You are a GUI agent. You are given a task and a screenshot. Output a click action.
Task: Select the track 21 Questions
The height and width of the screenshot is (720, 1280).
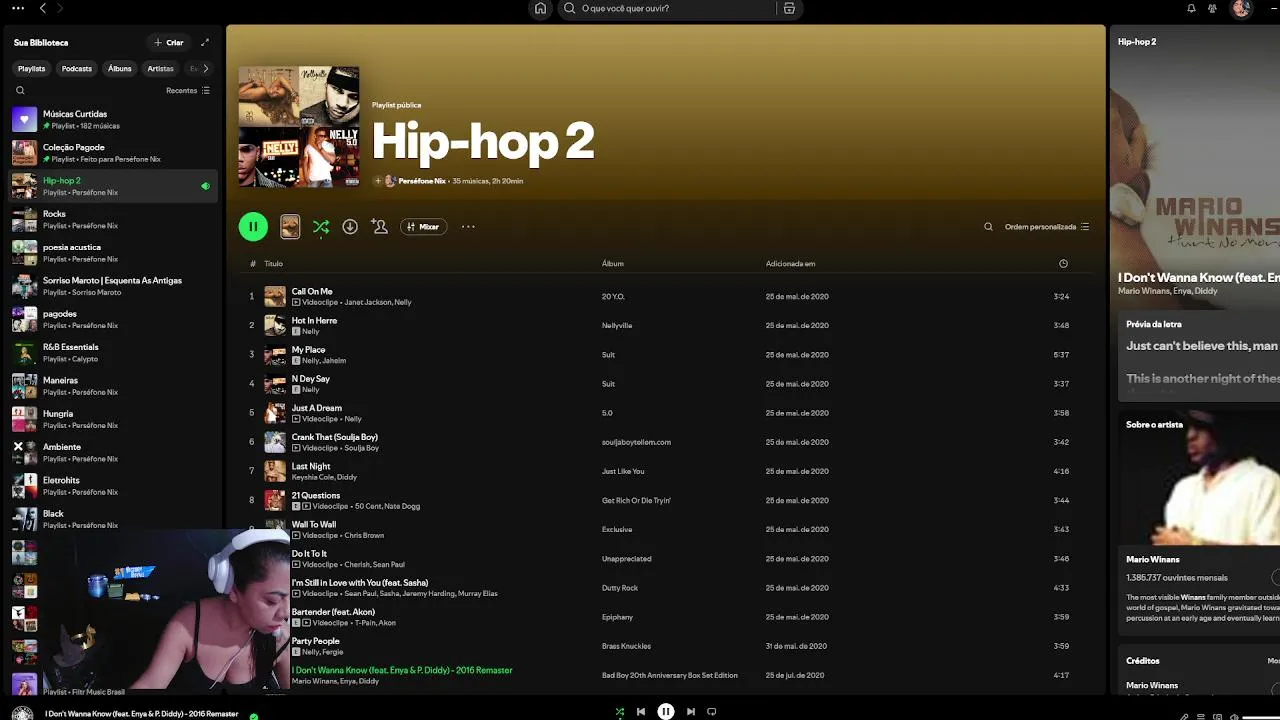click(x=668, y=500)
